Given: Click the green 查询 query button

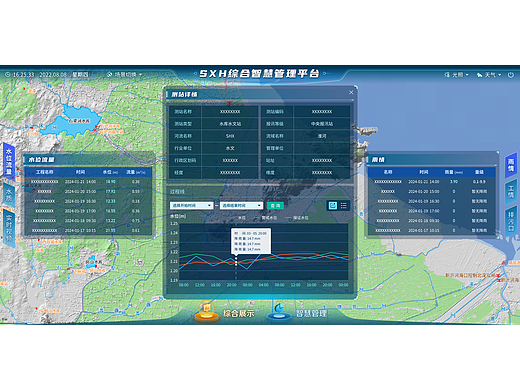Looking at the screenshot, I should (275, 206).
